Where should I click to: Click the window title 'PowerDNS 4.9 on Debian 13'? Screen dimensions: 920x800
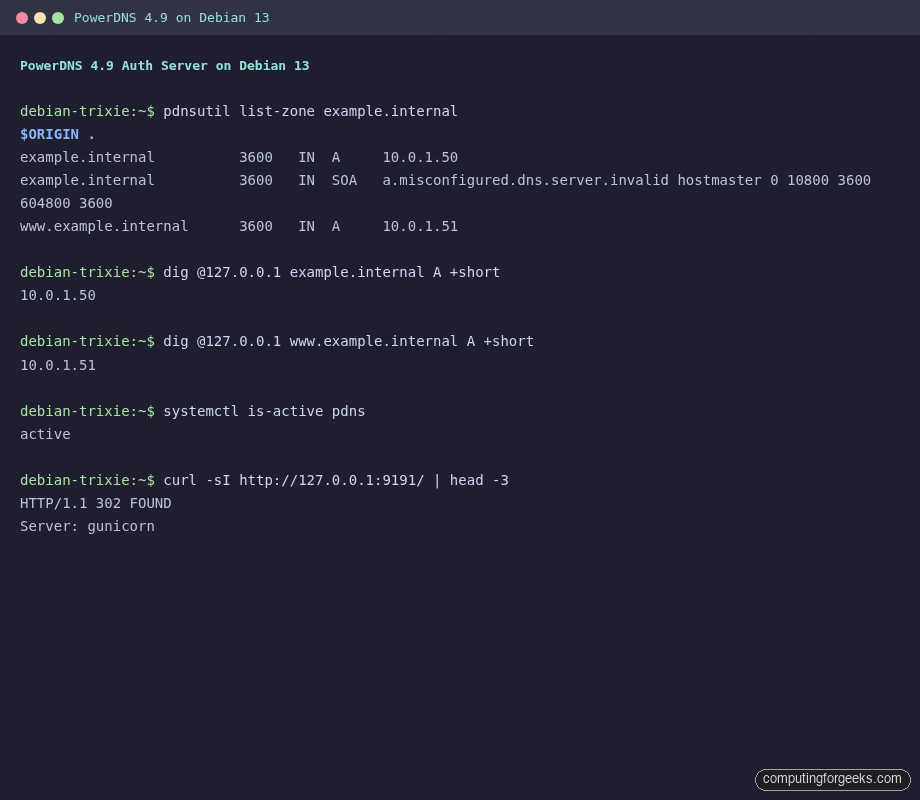171,18
